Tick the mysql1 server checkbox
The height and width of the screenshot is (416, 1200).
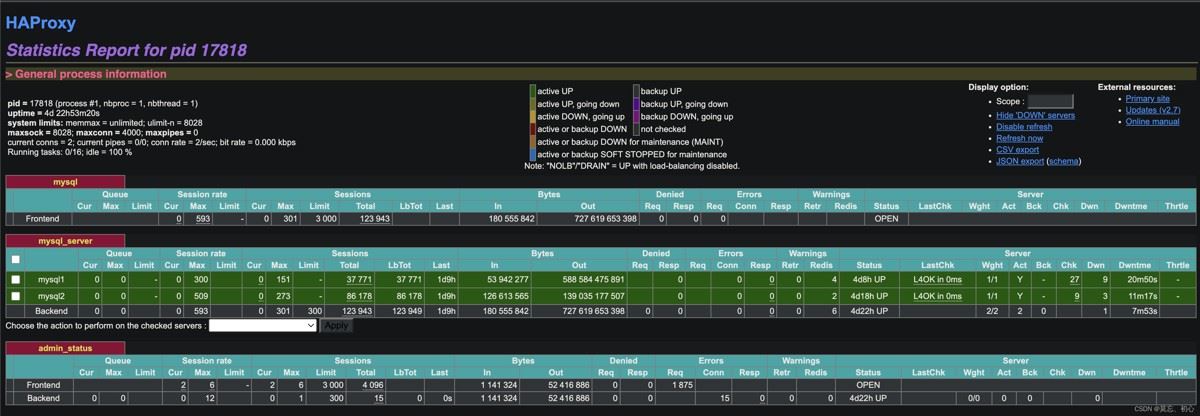(x=15, y=280)
